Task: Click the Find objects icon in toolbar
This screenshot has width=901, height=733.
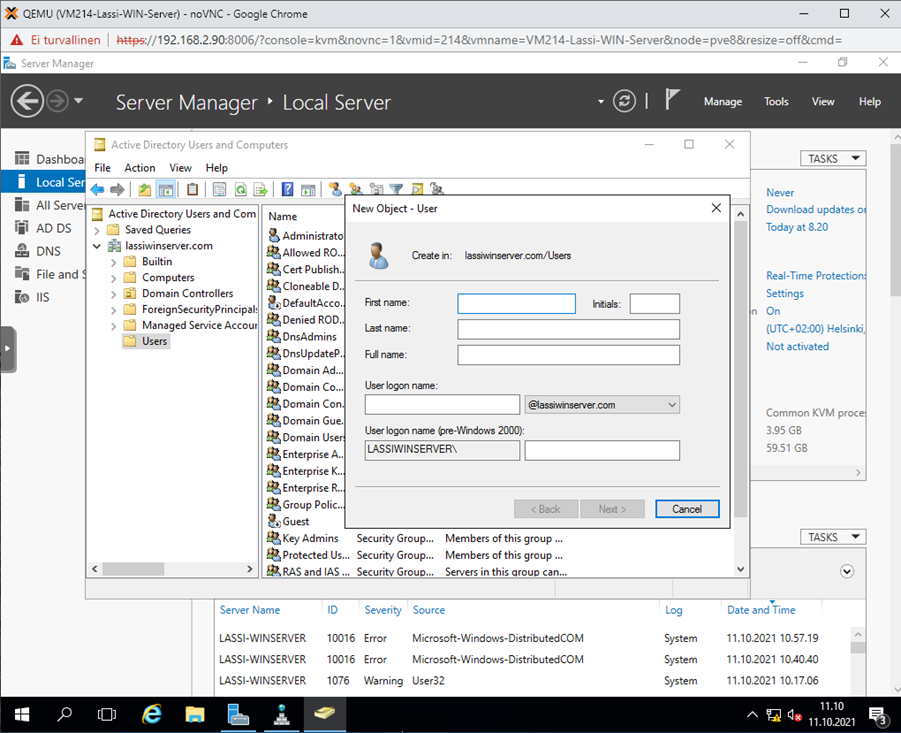Action: click(417, 188)
